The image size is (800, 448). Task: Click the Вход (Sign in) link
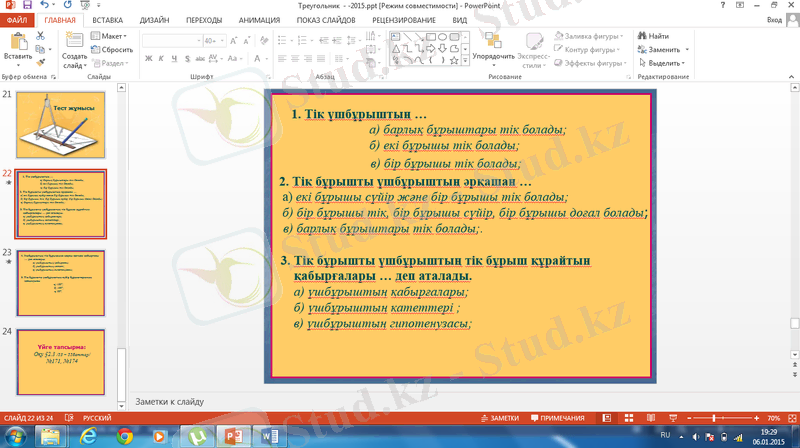[x=774, y=19]
